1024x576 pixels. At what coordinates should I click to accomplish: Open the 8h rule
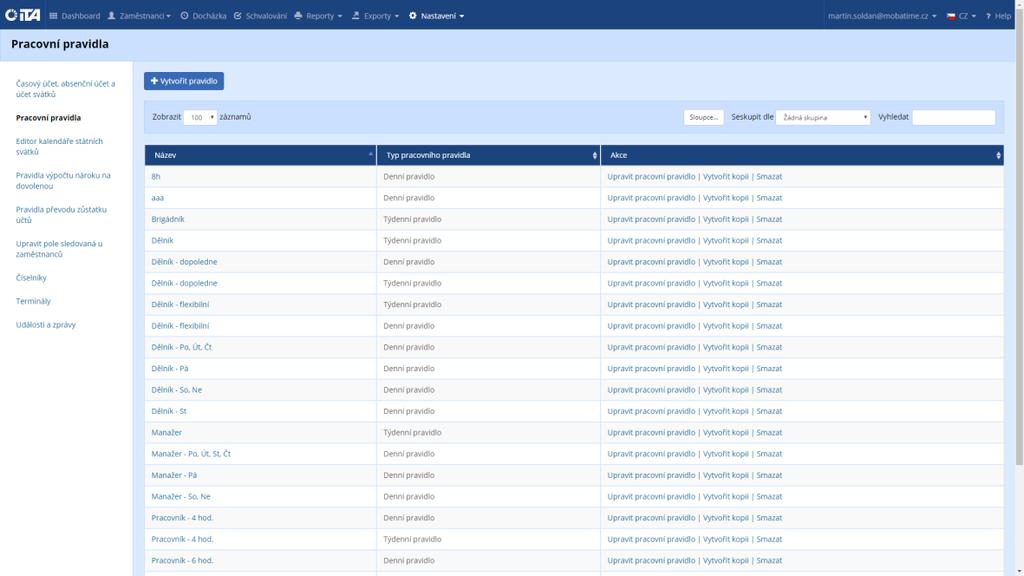tap(155, 176)
